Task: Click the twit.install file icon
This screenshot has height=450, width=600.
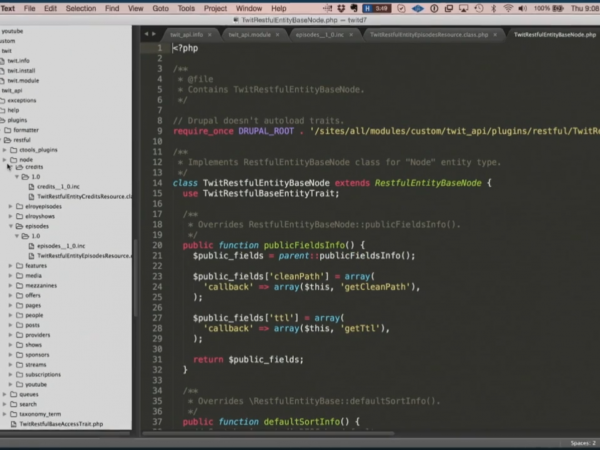Action: 4,71
